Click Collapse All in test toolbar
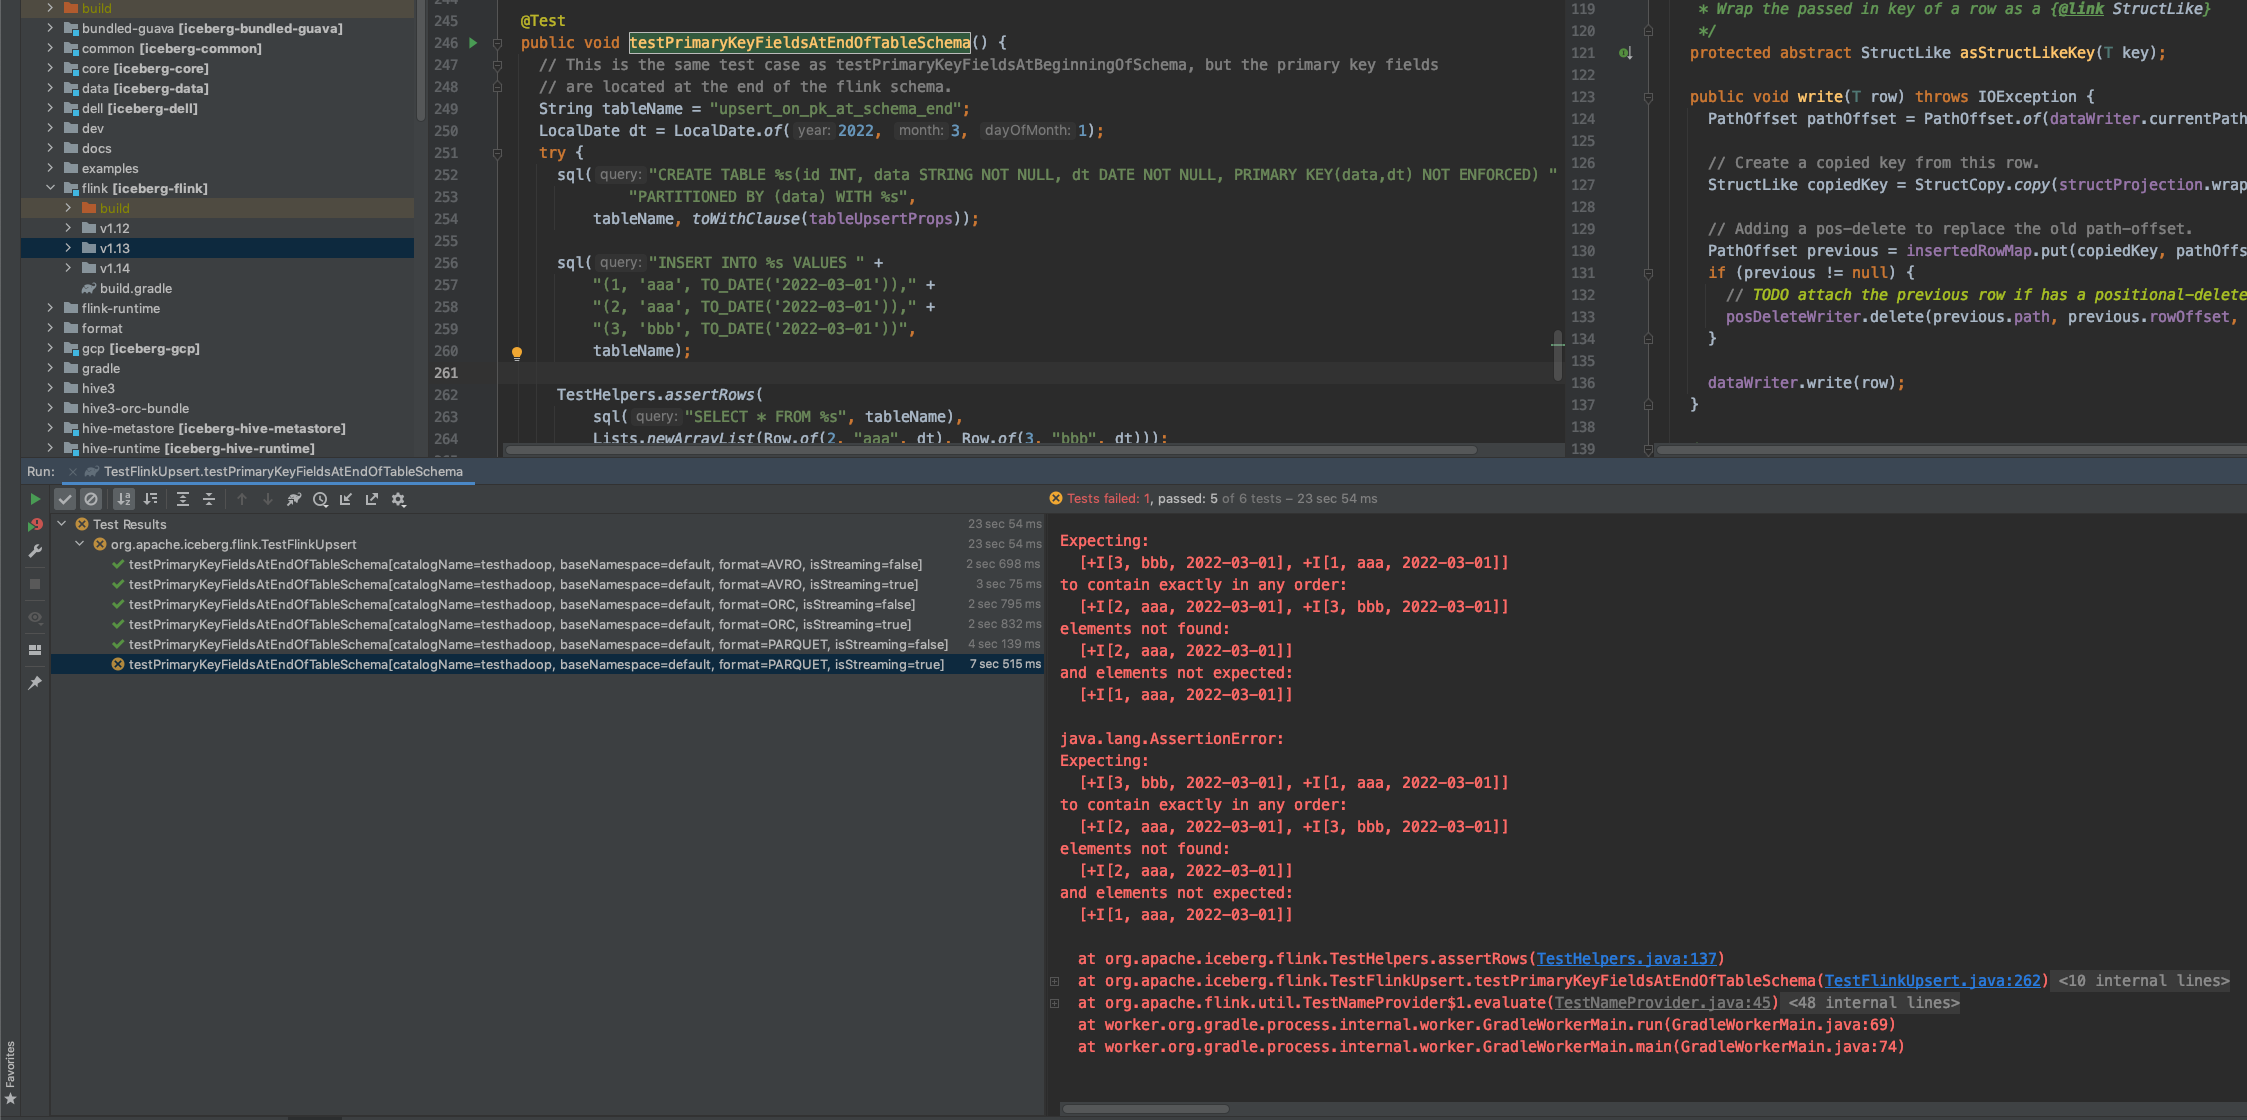 point(208,499)
